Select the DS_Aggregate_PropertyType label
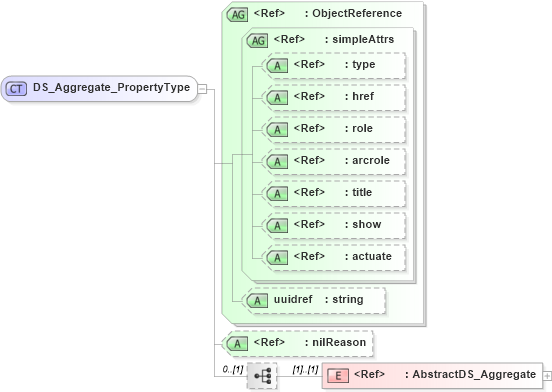Screen dimensions: 552x392 [111, 87]
